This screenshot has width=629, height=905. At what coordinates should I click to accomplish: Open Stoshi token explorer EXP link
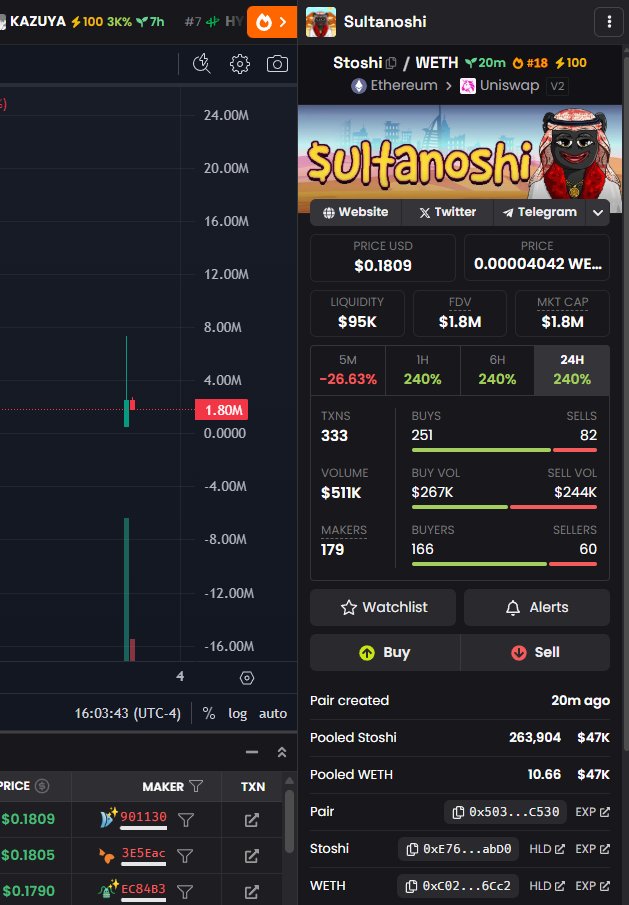pyautogui.click(x=593, y=849)
